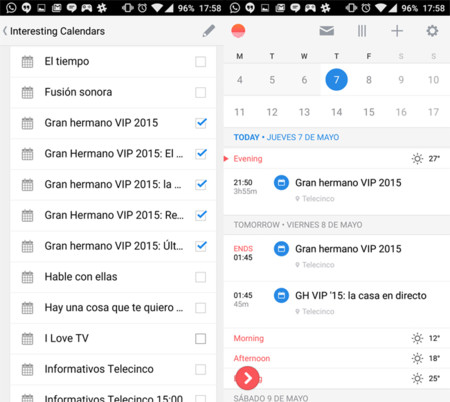Tap the pencil edit icon

click(x=209, y=31)
